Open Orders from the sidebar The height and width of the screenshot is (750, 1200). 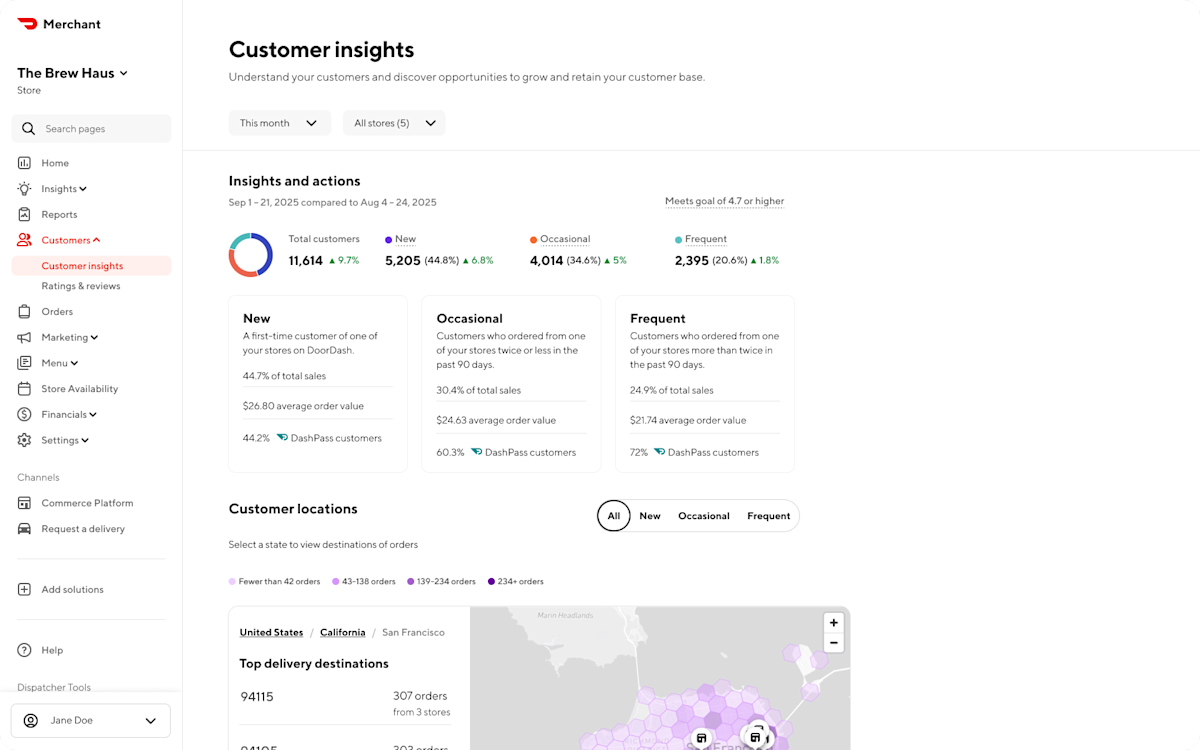click(x=24, y=311)
